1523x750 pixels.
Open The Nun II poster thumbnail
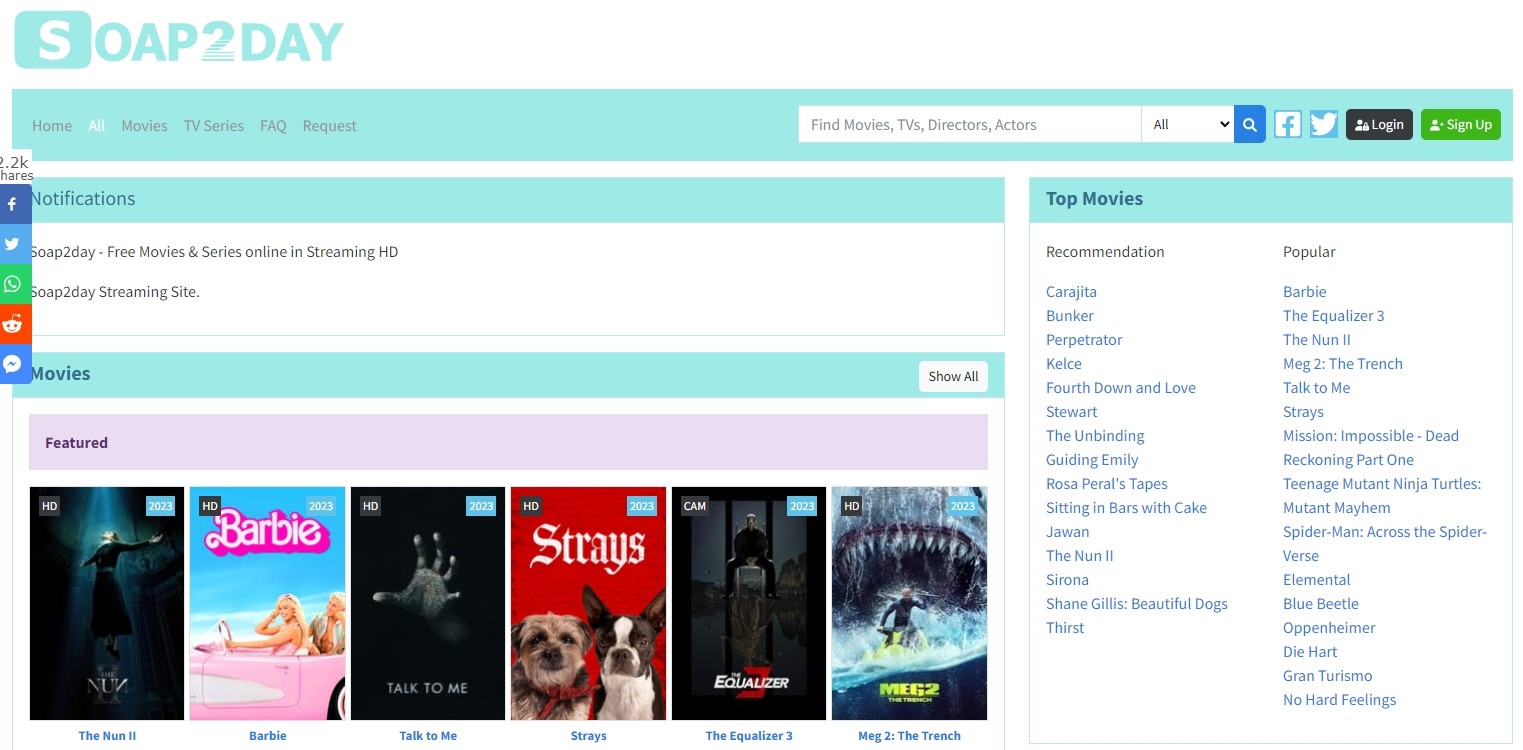[107, 603]
